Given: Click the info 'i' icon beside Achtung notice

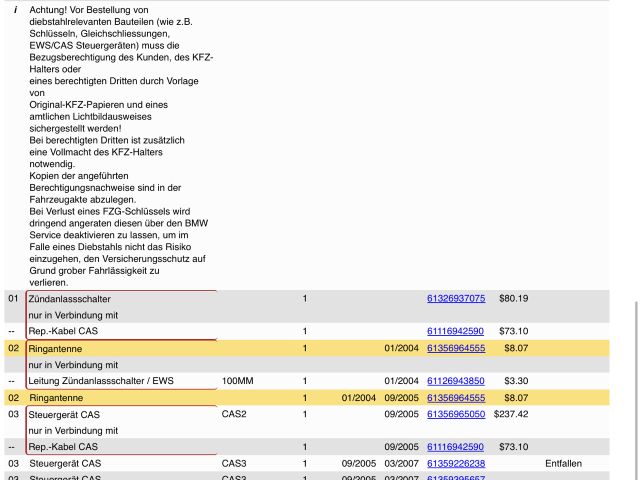Looking at the screenshot, I should [15, 8].
